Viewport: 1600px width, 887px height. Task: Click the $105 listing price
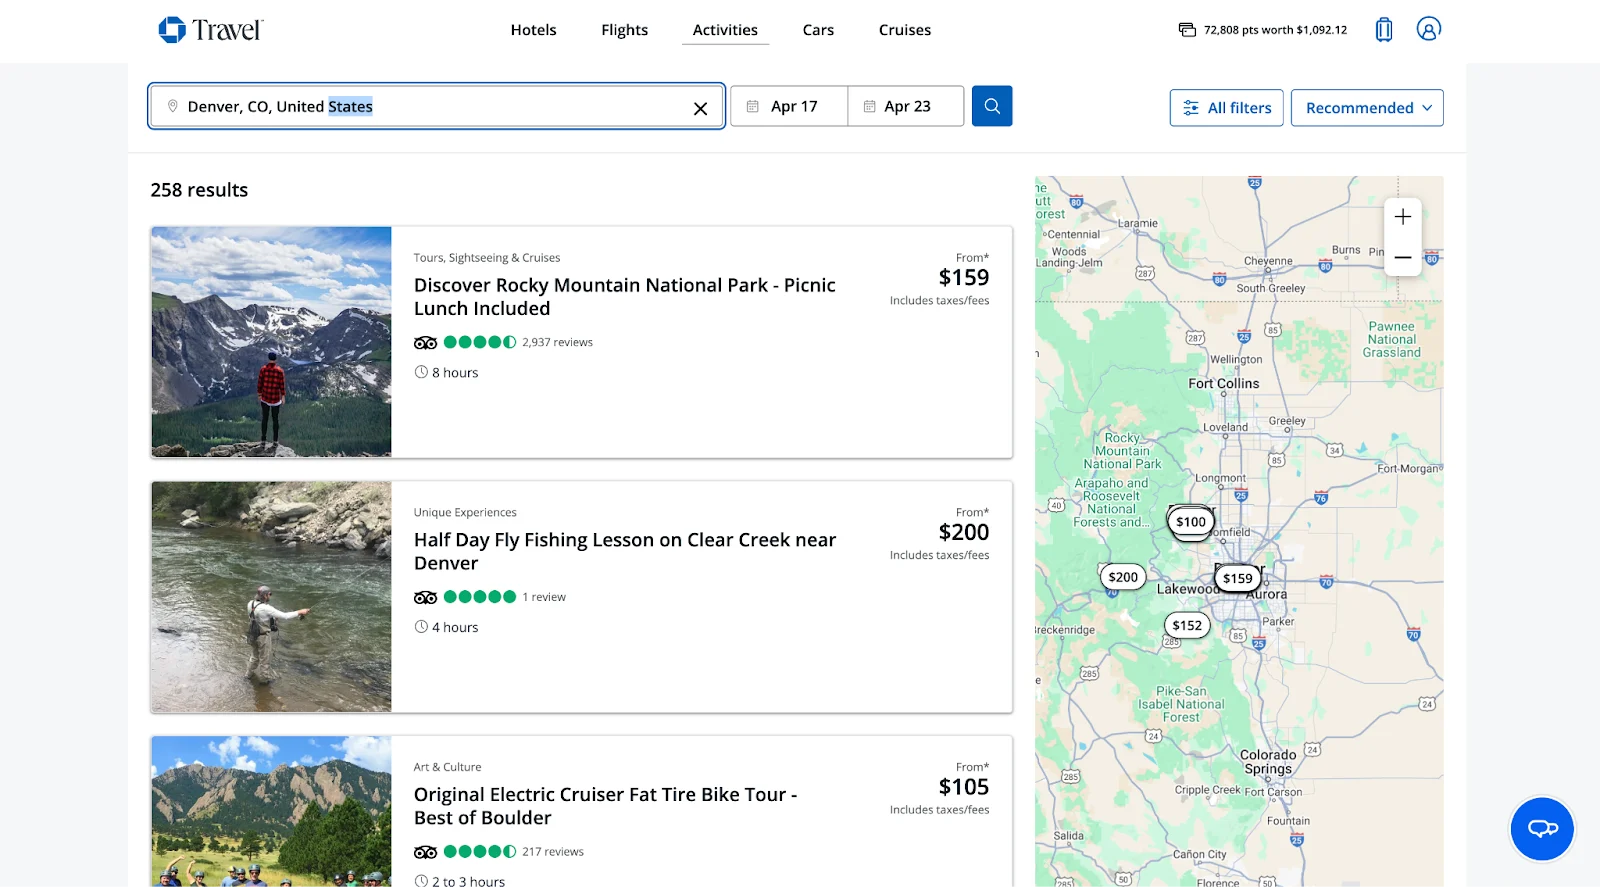(963, 787)
